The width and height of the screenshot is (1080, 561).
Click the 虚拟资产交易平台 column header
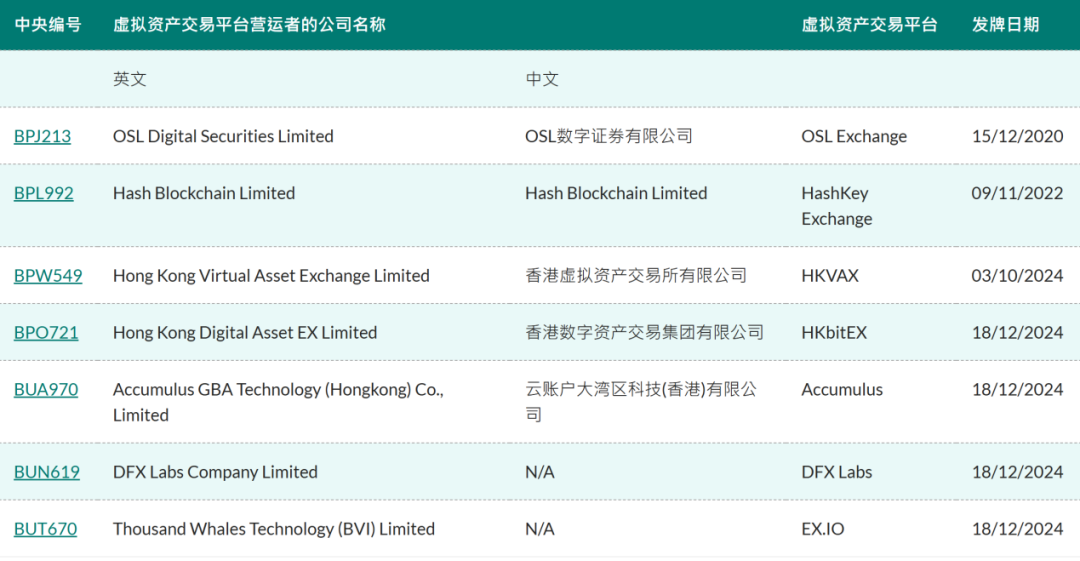point(869,24)
